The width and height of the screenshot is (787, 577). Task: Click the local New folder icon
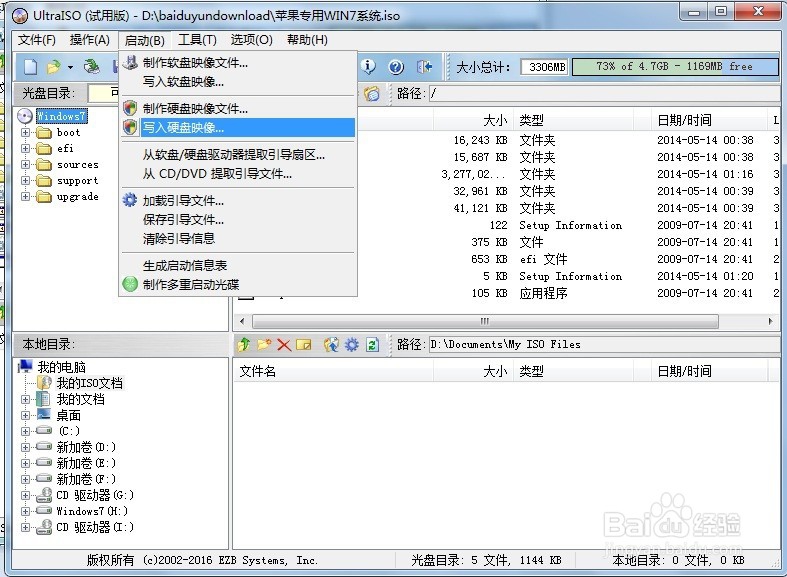click(x=264, y=345)
